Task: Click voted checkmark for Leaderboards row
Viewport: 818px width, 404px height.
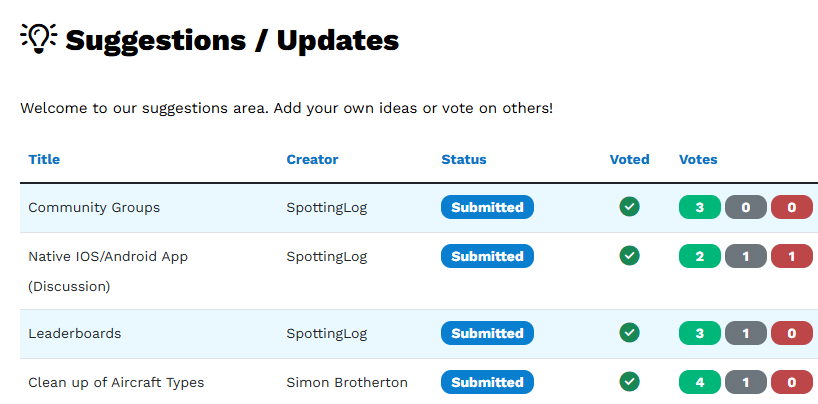Action: (629, 332)
